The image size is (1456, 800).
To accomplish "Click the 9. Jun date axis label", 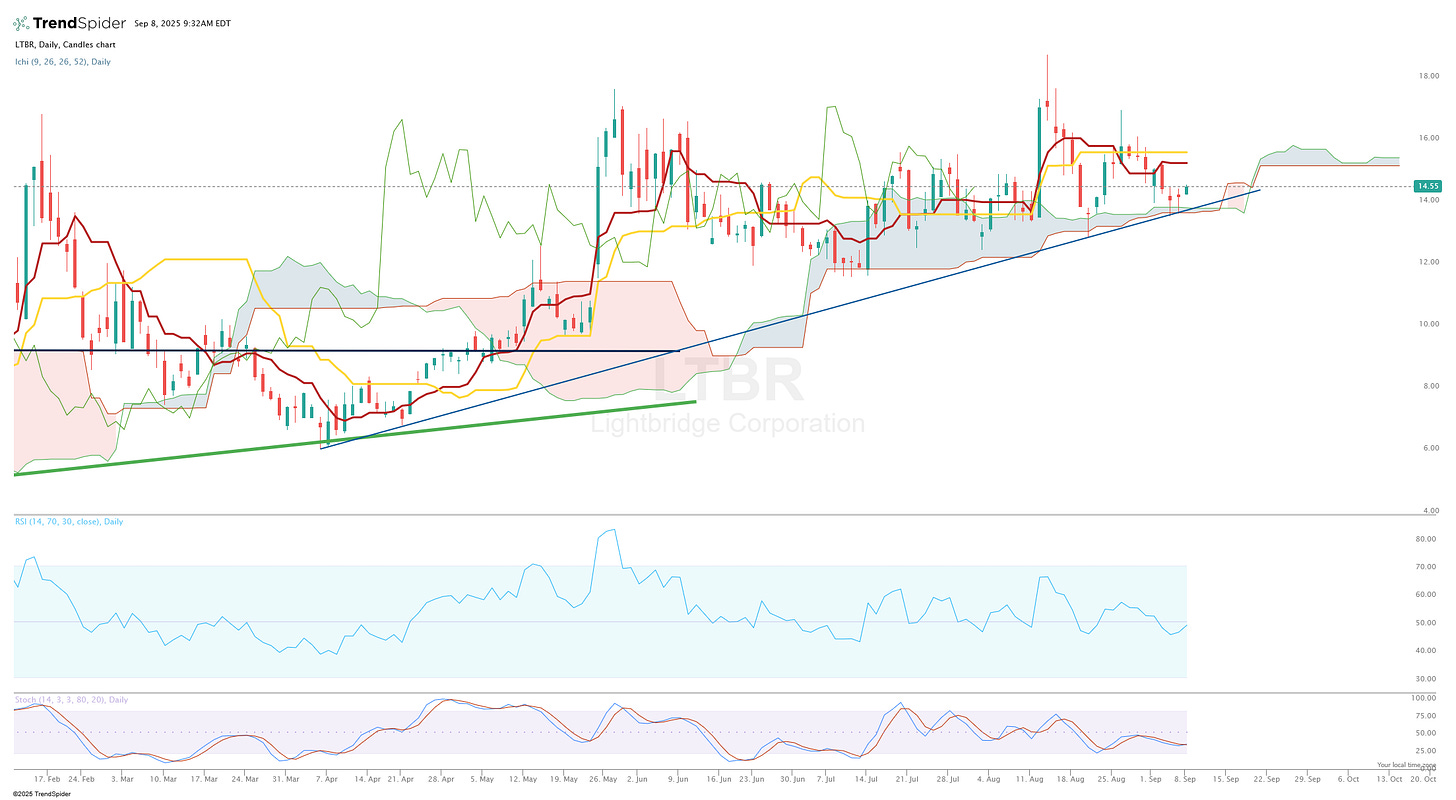I will point(679,777).
